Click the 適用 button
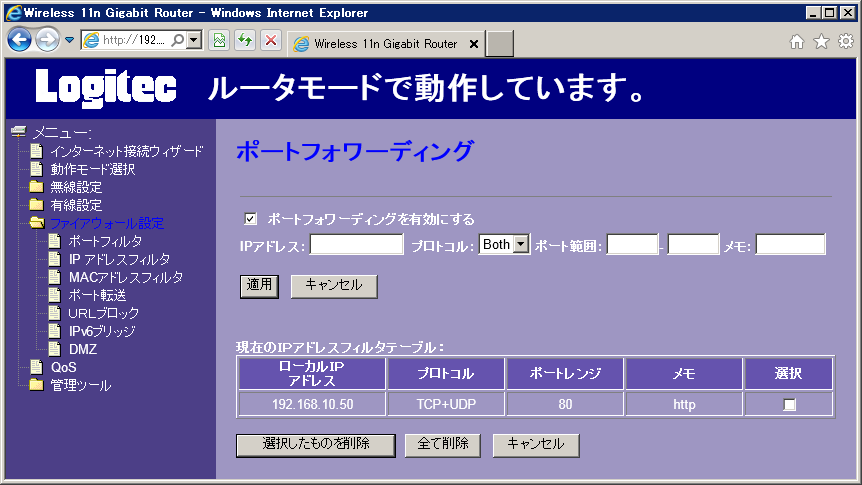 [x=259, y=286]
